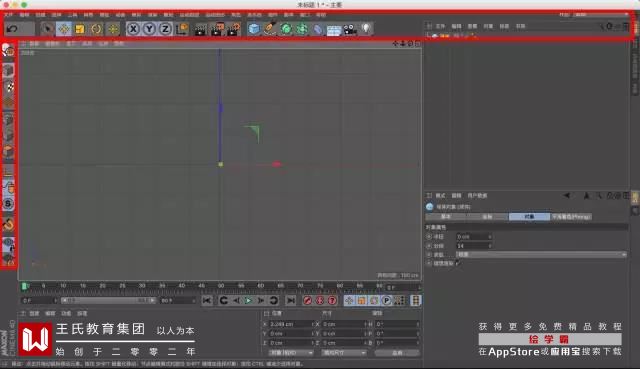This screenshot has height=369, width=640.
Task: Select the Spline Pen tool icon
Action: point(270,29)
